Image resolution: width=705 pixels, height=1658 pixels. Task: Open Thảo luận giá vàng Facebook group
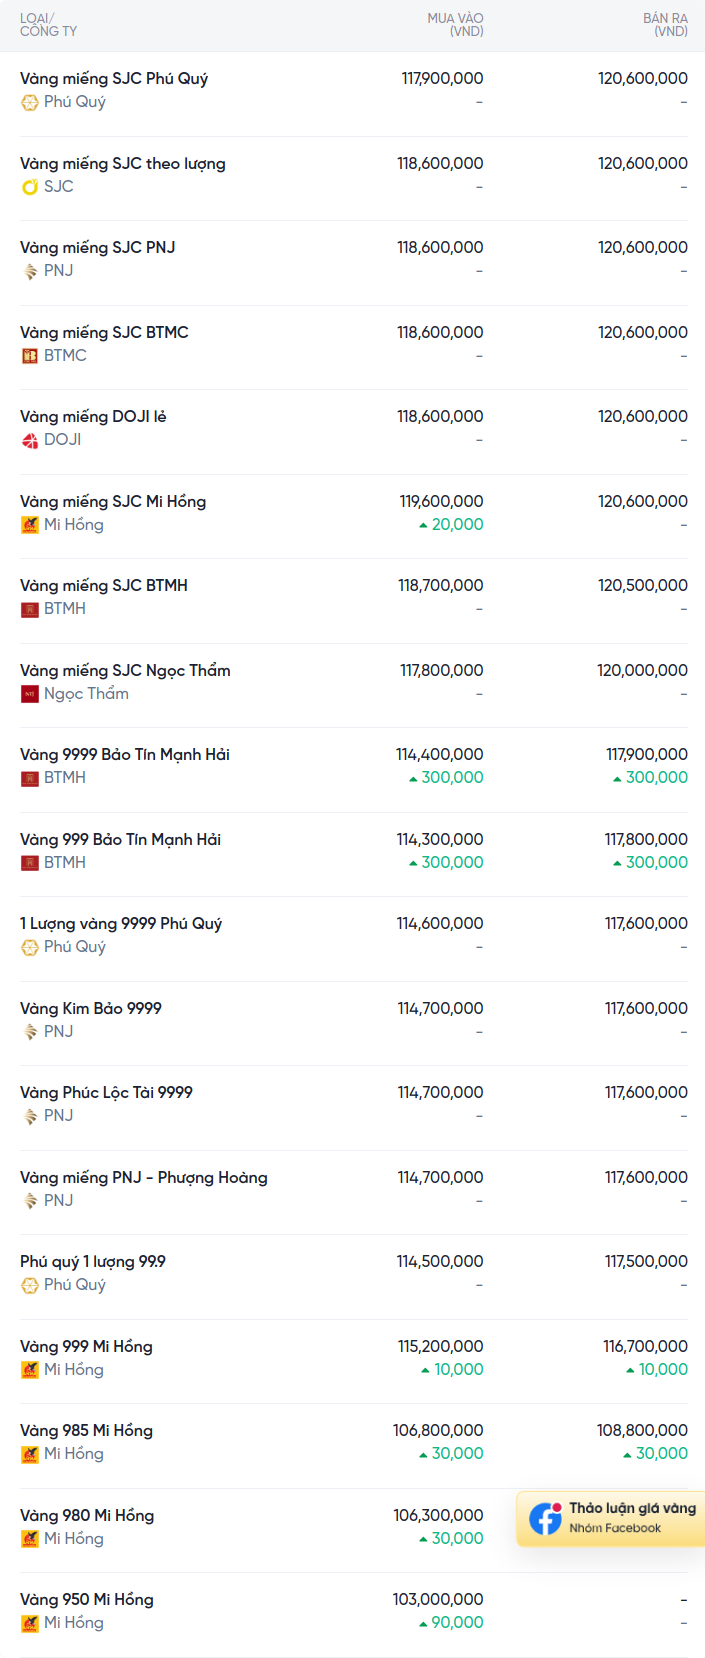(611, 1518)
